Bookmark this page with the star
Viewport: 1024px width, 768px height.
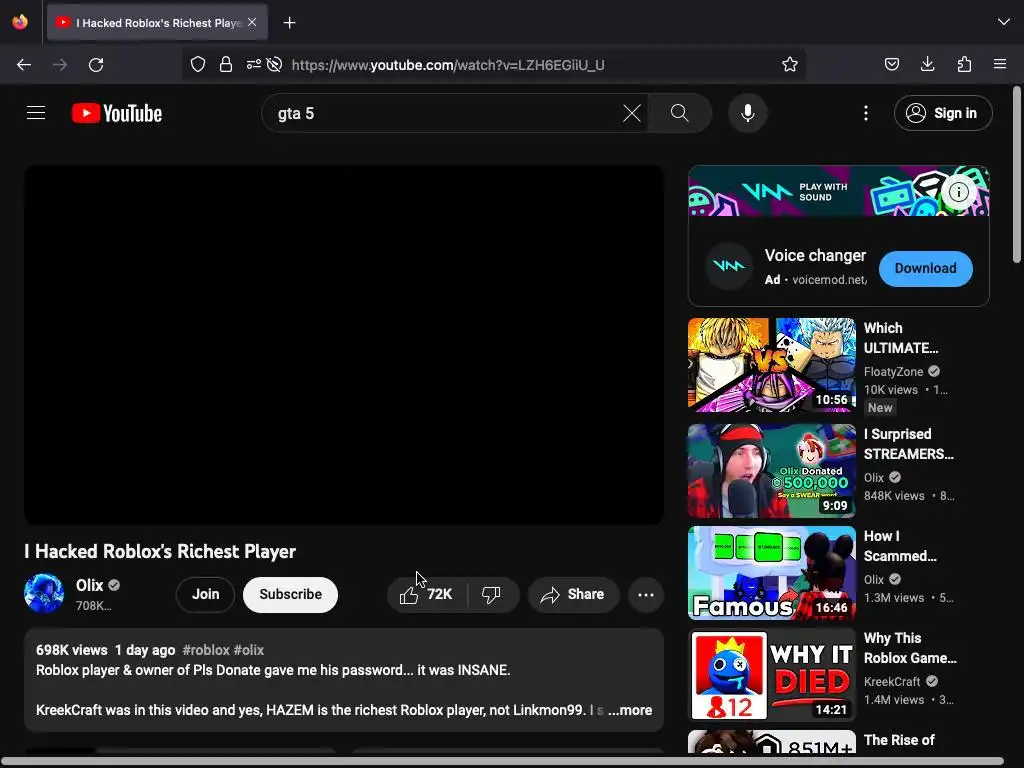pyautogui.click(x=790, y=64)
